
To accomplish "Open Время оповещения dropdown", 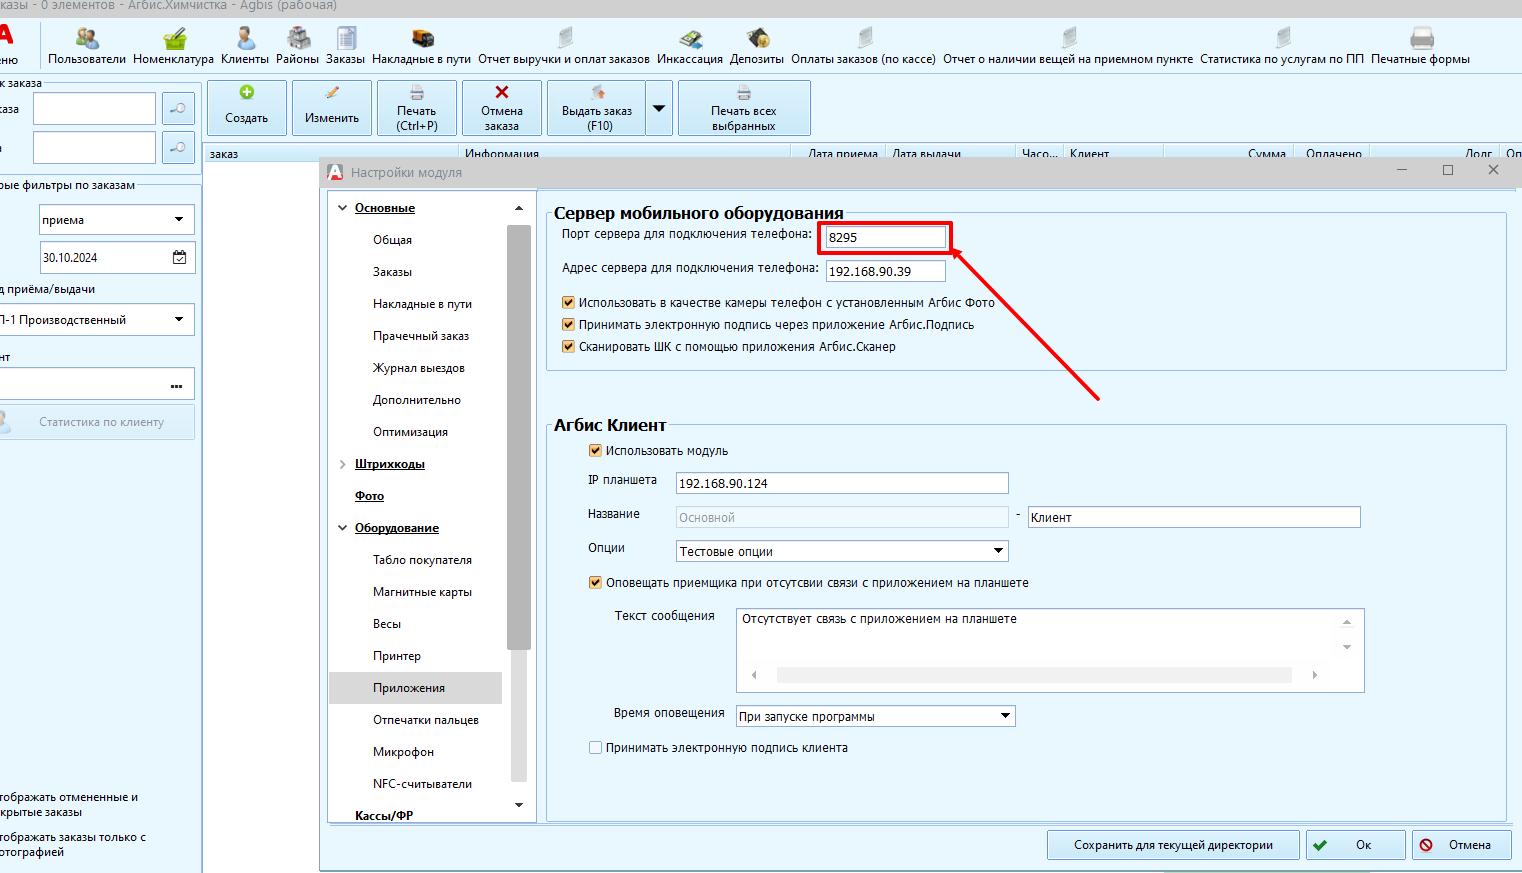I will point(1004,716).
